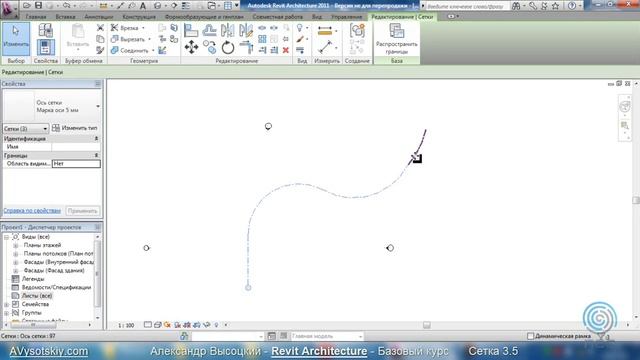The height and width of the screenshot is (360, 640).
Task: Click the project browser horizontal scrollbar thumb
Action: (x=33, y=325)
